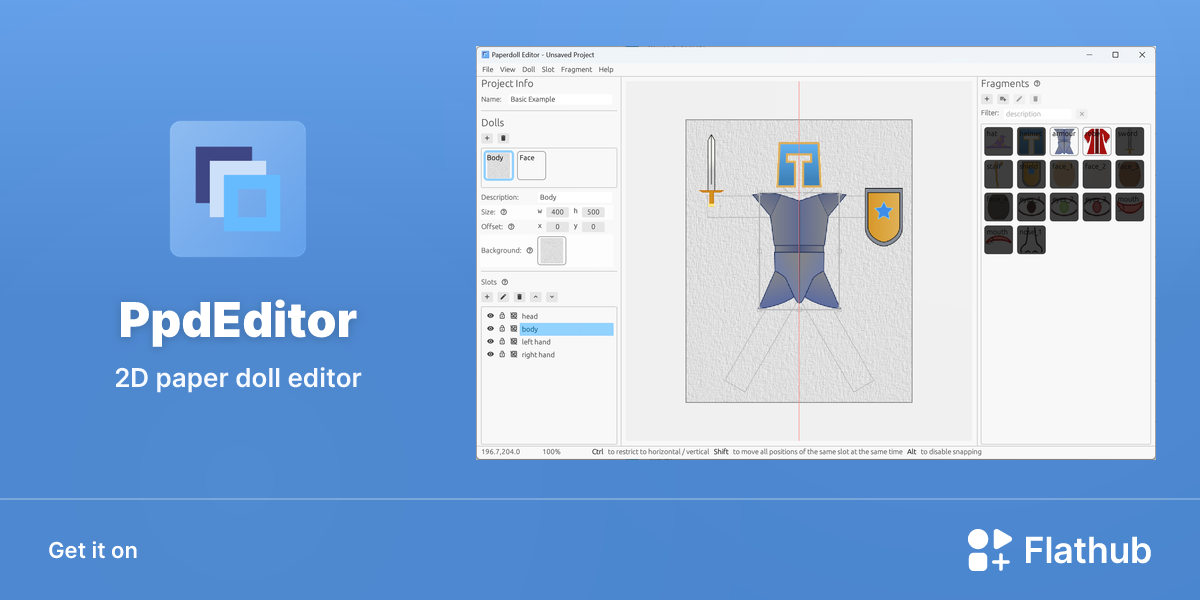Image resolution: width=1200 pixels, height=600 pixels.
Task: Click the Flathub logo
Action: (1059, 550)
